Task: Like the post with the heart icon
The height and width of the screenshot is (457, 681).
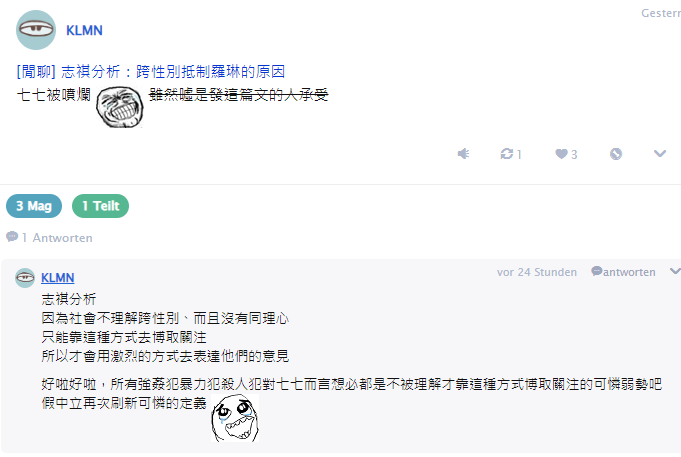Action: [x=562, y=154]
